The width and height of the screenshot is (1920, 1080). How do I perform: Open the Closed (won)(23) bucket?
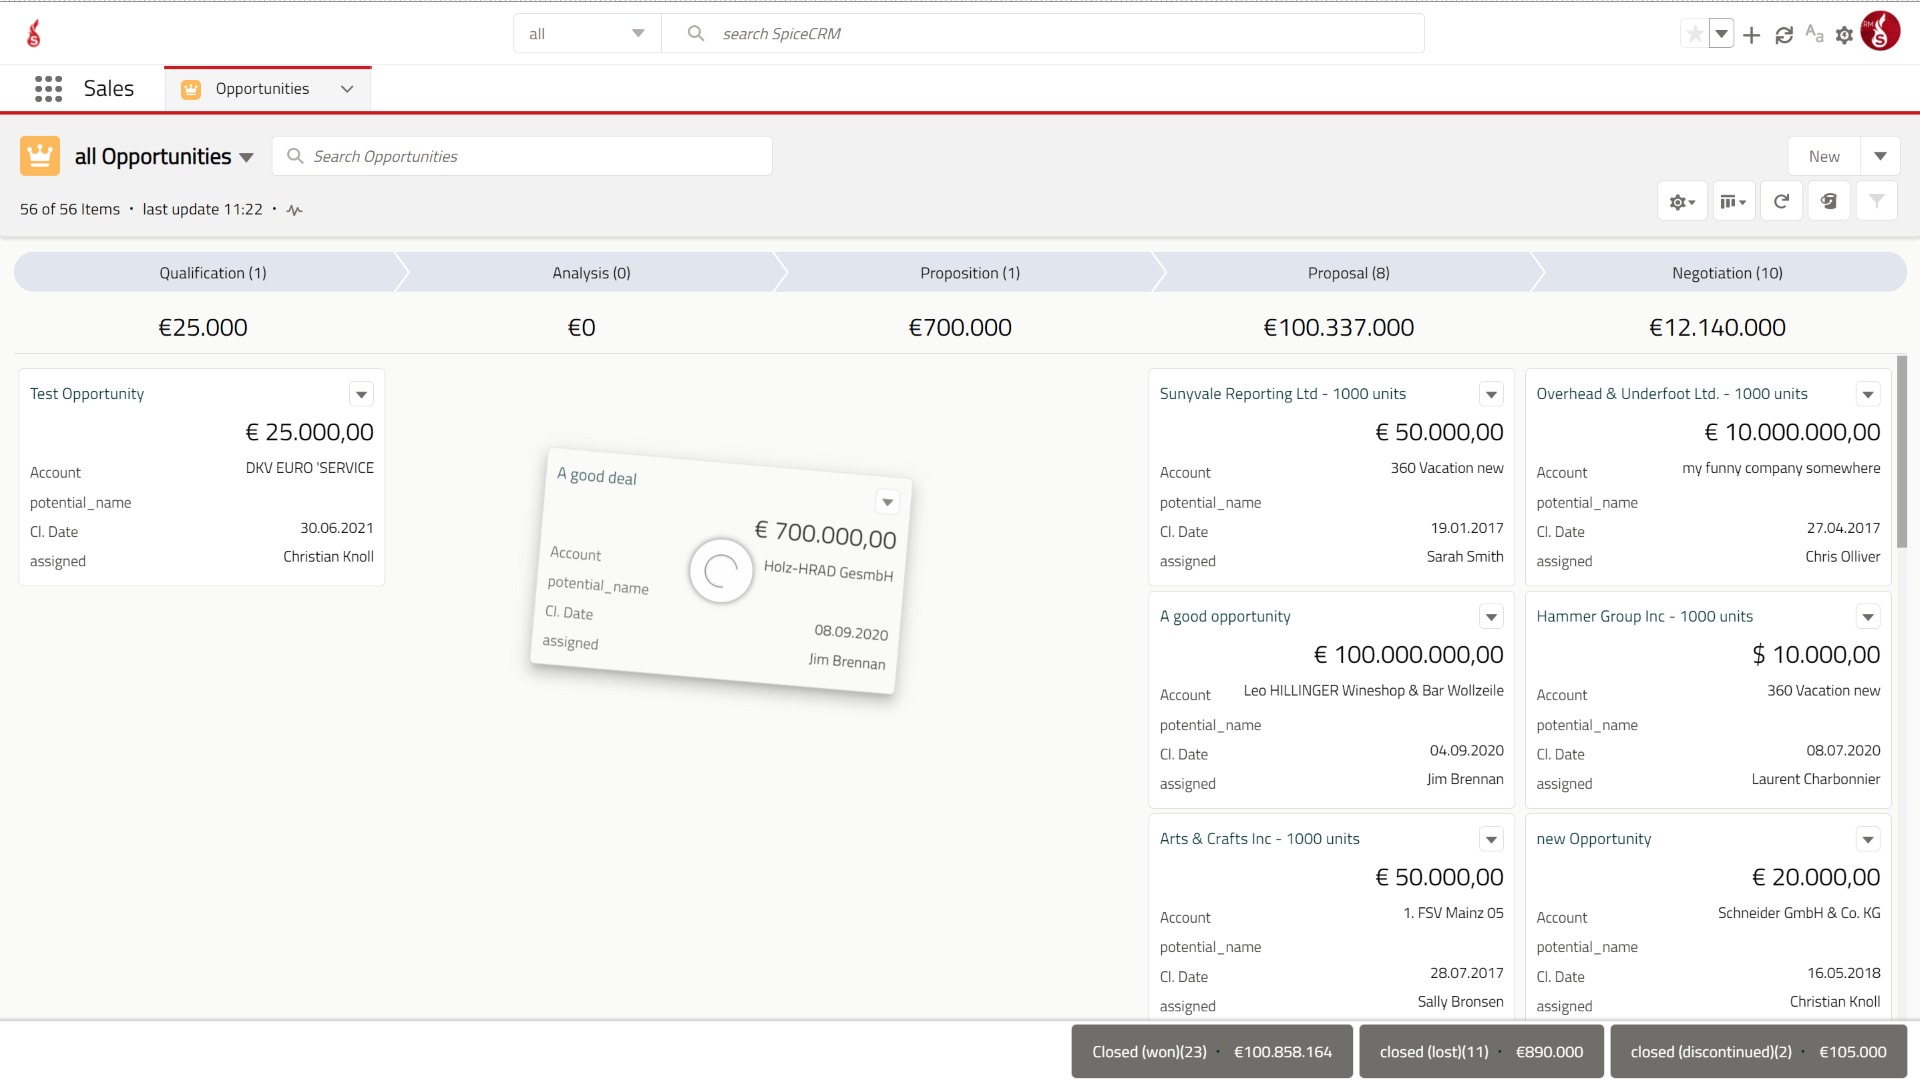(1212, 1052)
